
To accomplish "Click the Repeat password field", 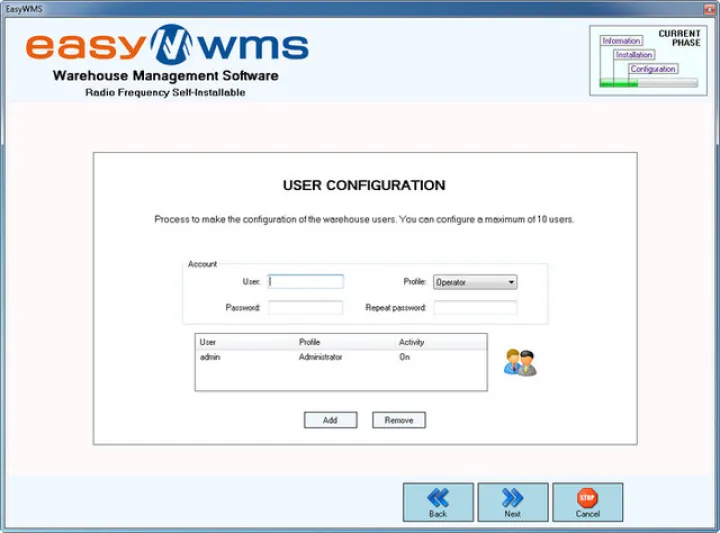I will tap(475, 308).
